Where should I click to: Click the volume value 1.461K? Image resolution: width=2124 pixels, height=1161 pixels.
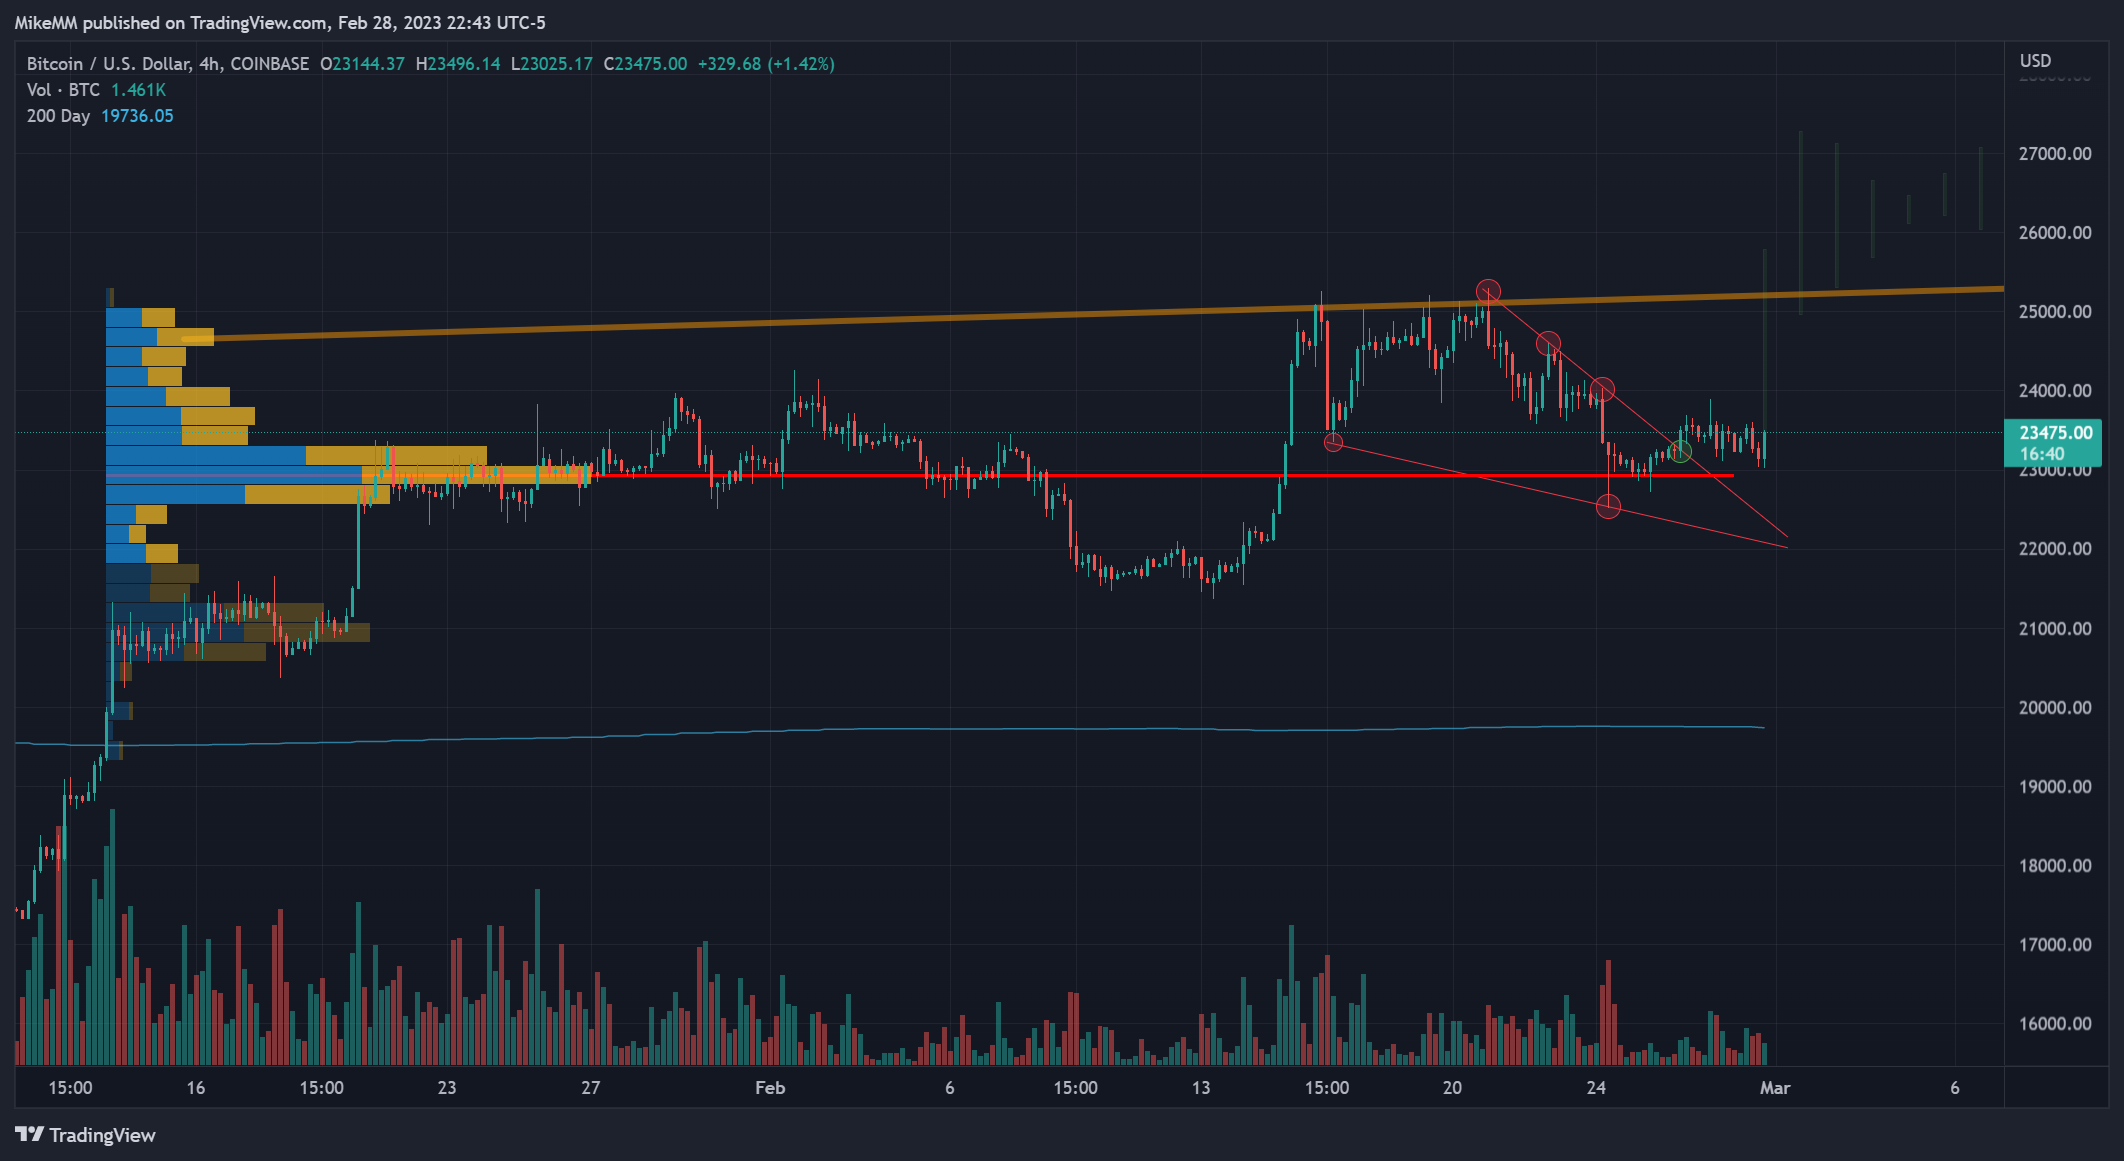pyautogui.click(x=138, y=90)
